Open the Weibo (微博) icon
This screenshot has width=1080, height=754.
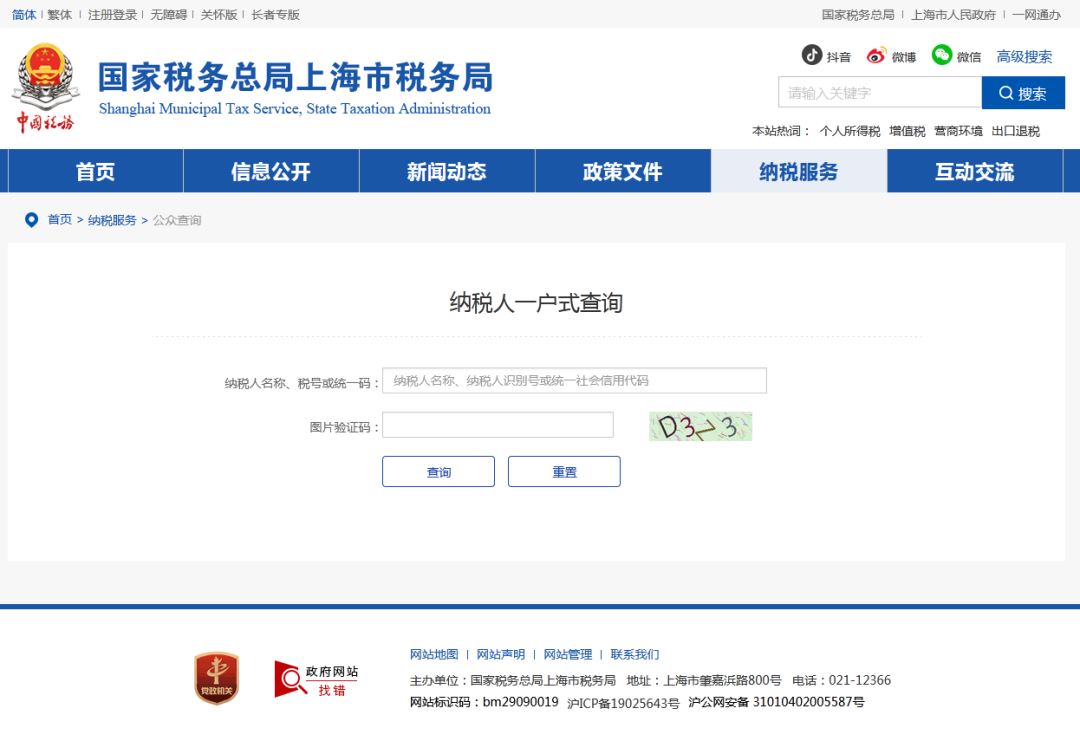pyautogui.click(x=875, y=55)
